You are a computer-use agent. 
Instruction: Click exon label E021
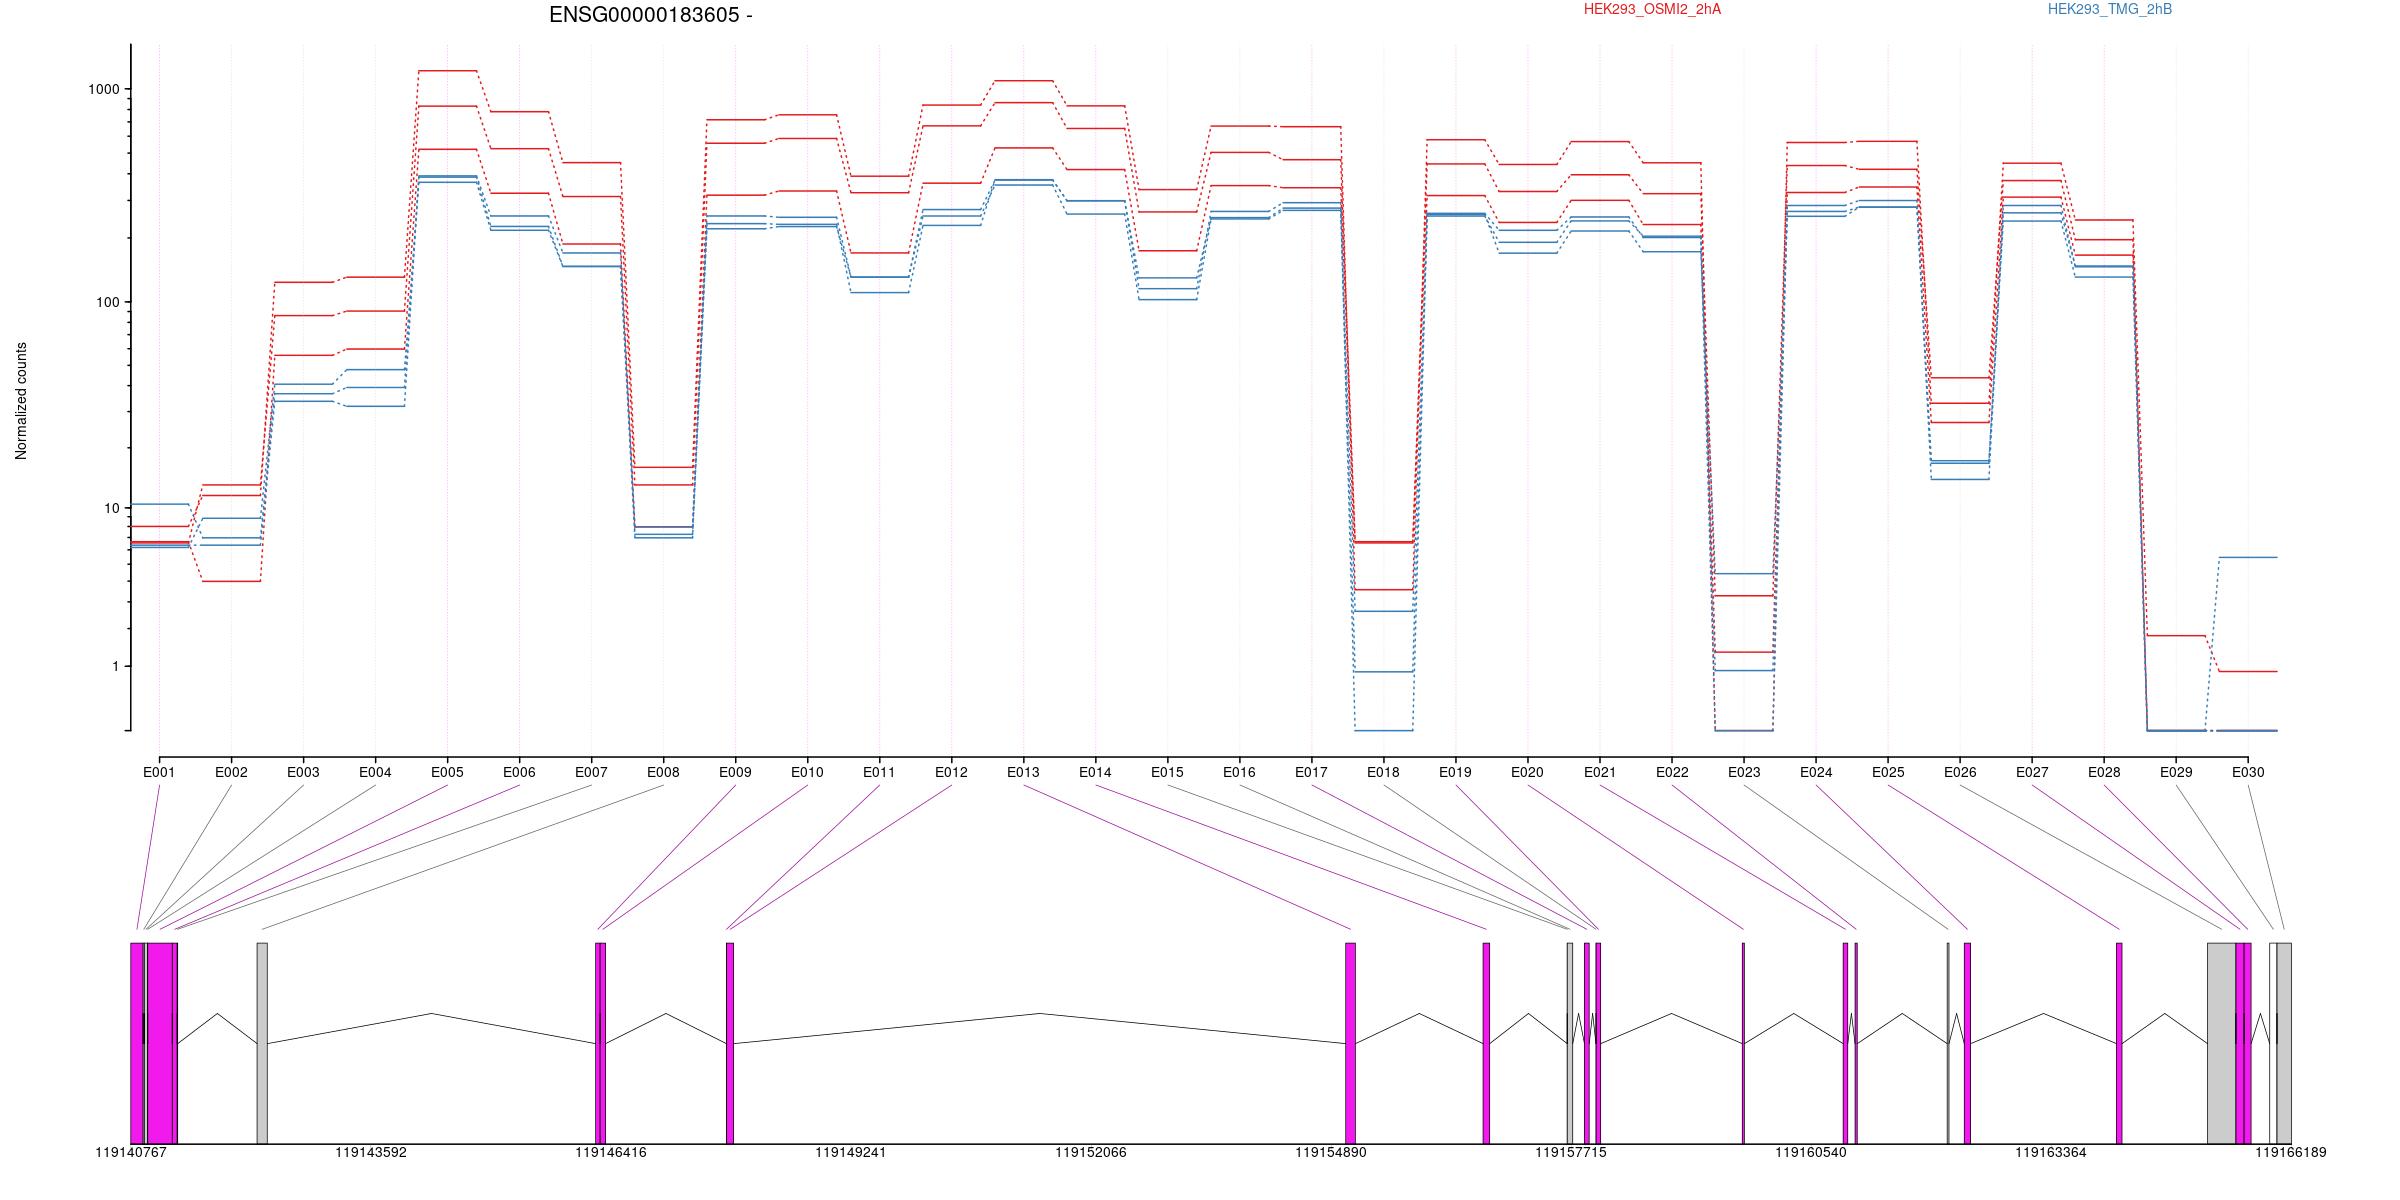pos(1600,772)
